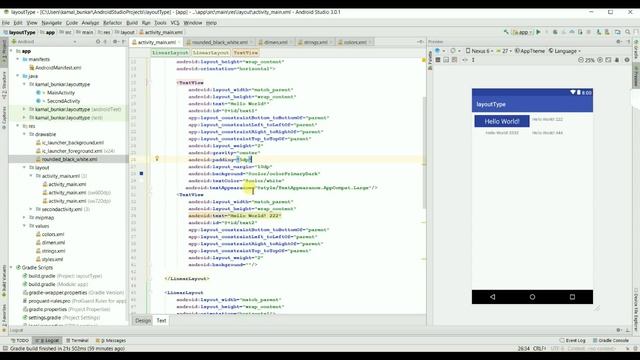The width and height of the screenshot is (640, 360).
Task: Select MainActivity in project tree
Action: (x=61, y=93)
